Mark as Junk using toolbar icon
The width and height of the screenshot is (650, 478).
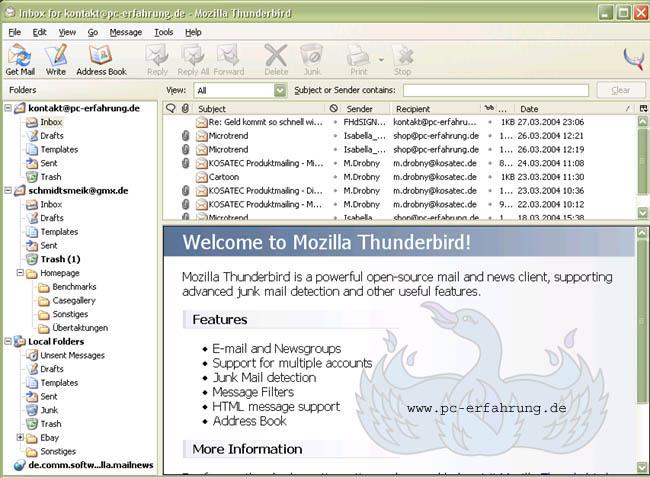[x=312, y=61]
